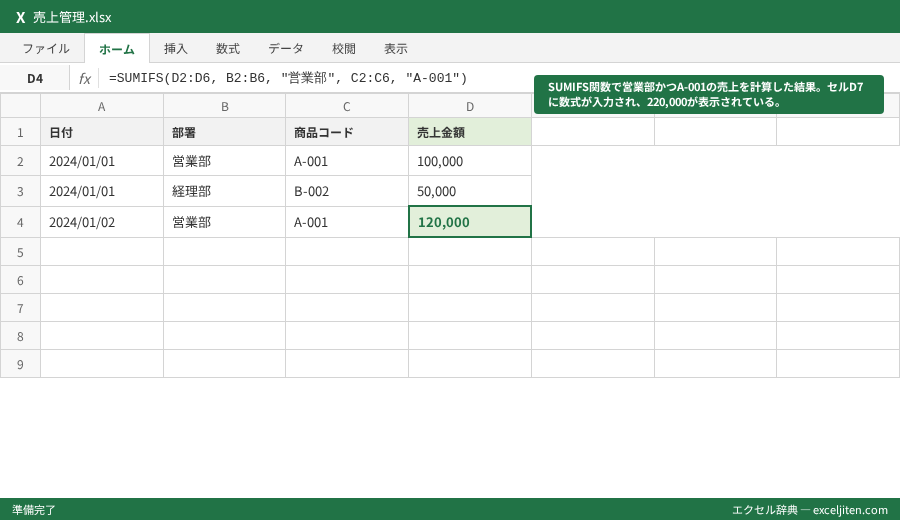The height and width of the screenshot is (520, 900).
Task: Click the fx insert function icon
Action: [x=84, y=78]
